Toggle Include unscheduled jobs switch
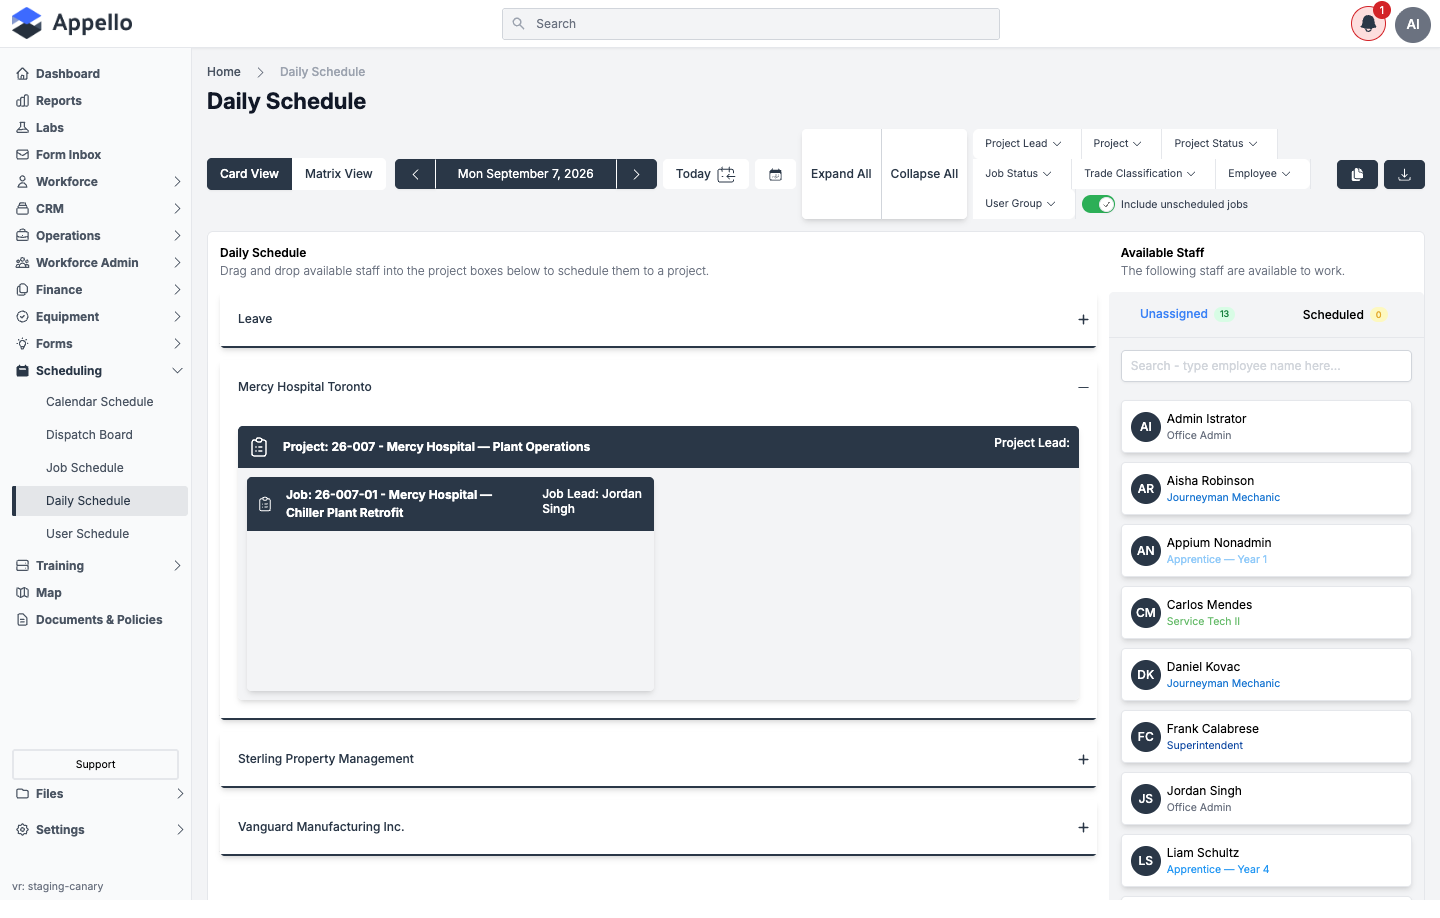 coord(1098,204)
